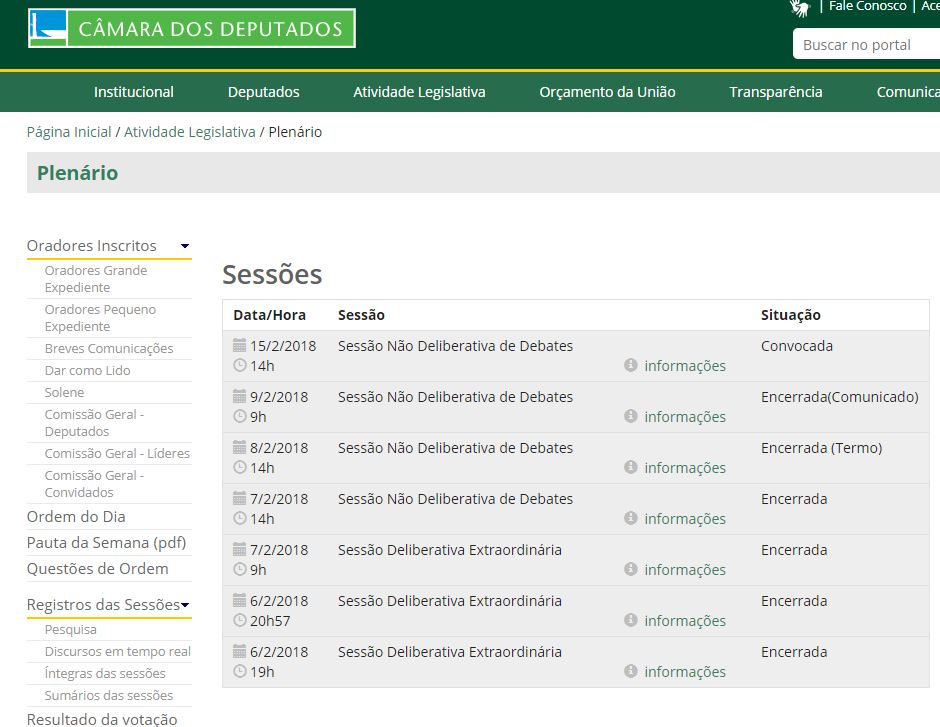The width and height of the screenshot is (940, 727).
Task: Open informações for 7/2/2018 9h session
Action: pyautogui.click(x=685, y=569)
